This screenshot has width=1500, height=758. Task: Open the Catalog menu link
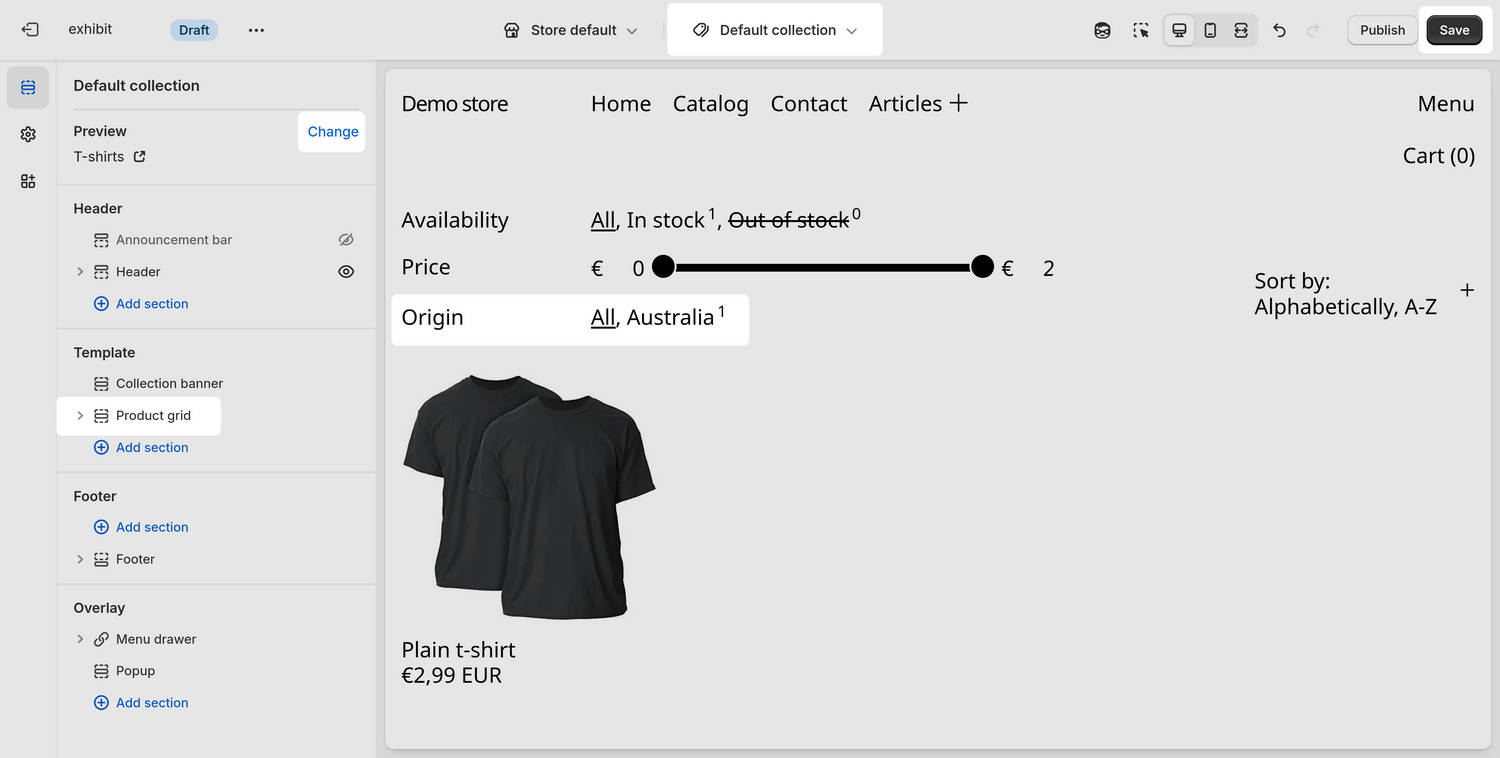tap(710, 104)
